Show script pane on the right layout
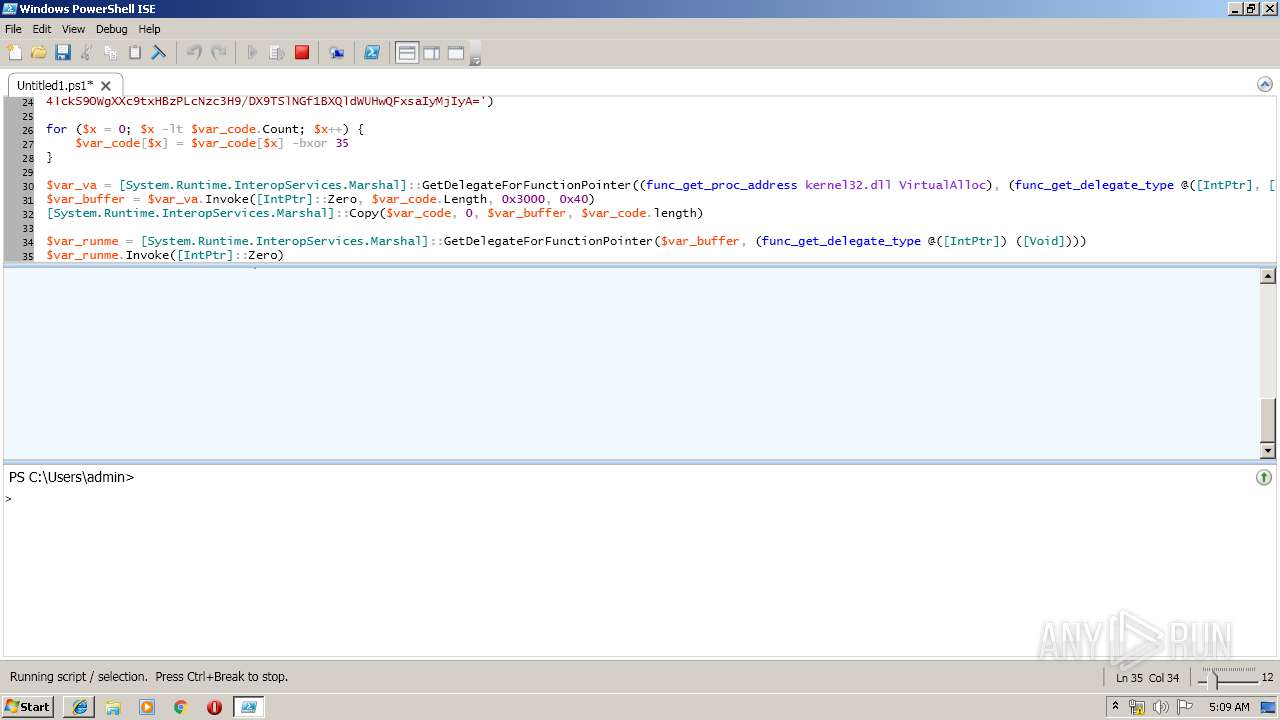The height and width of the screenshot is (720, 1280). [431, 53]
